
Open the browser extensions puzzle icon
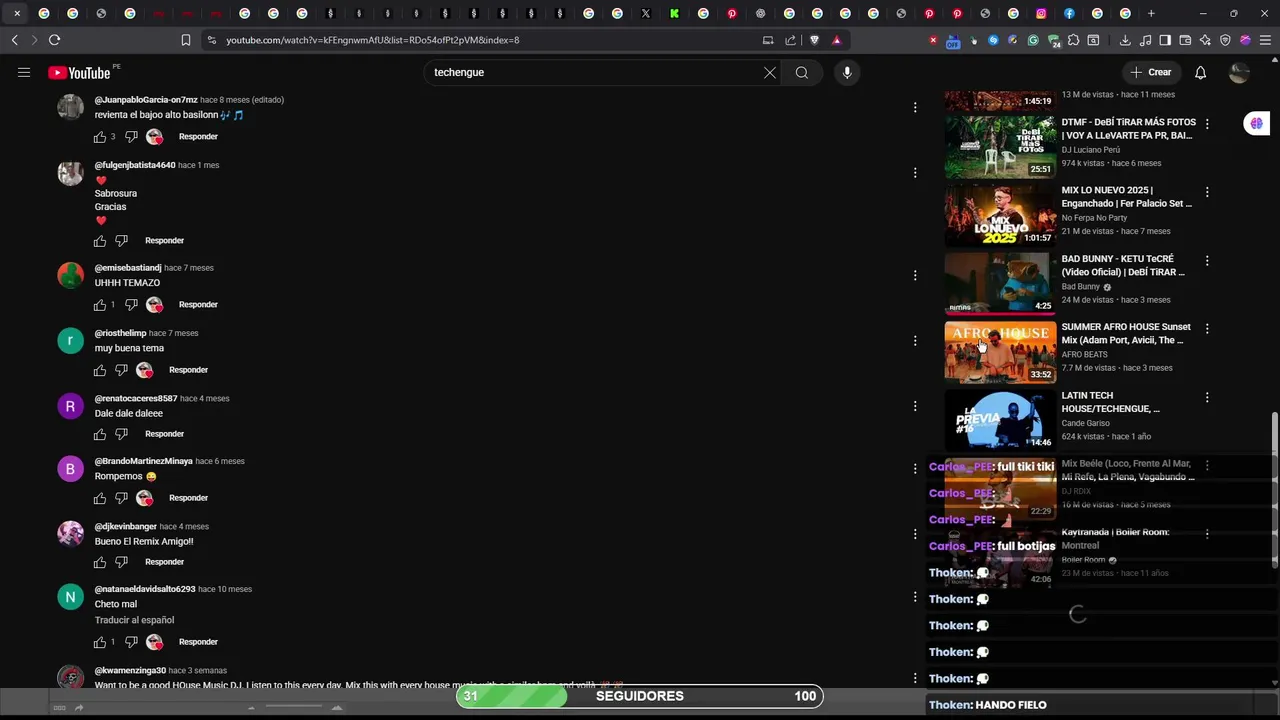click(x=1073, y=40)
